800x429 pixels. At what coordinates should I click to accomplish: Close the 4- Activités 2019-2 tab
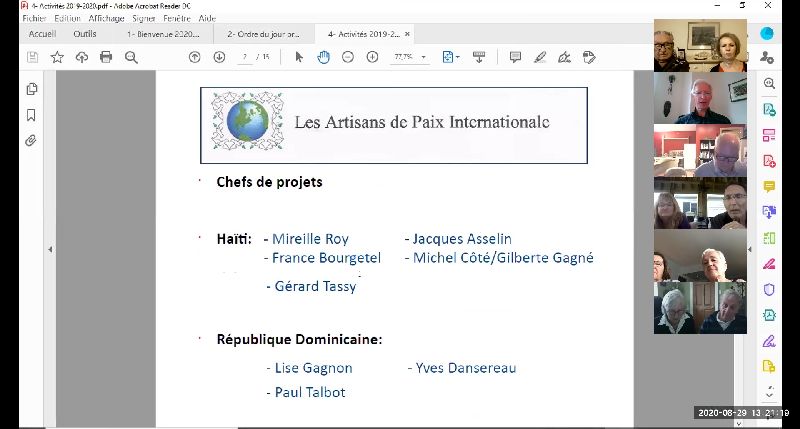point(407,34)
